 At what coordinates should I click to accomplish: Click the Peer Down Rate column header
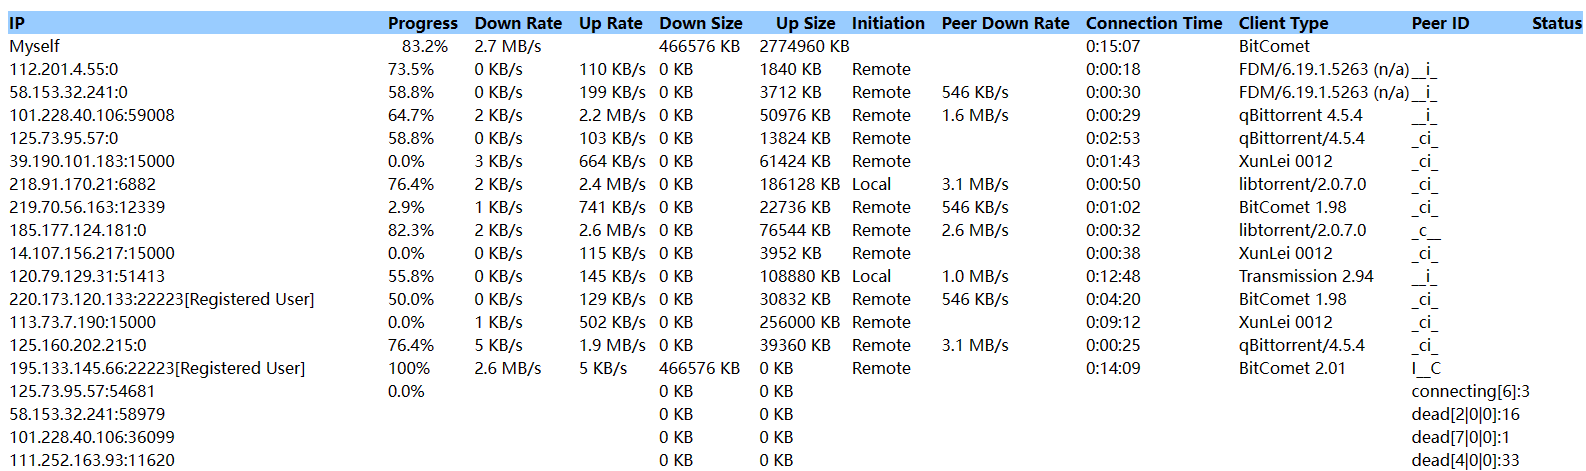click(1005, 23)
